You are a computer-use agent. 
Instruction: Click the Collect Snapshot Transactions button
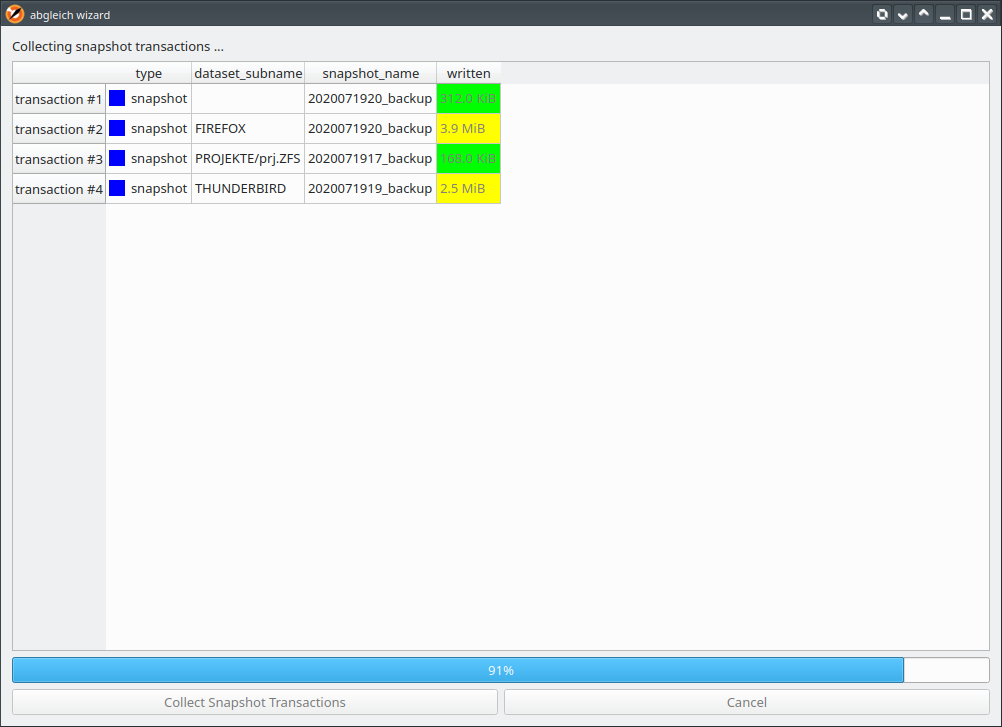tap(255, 702)
